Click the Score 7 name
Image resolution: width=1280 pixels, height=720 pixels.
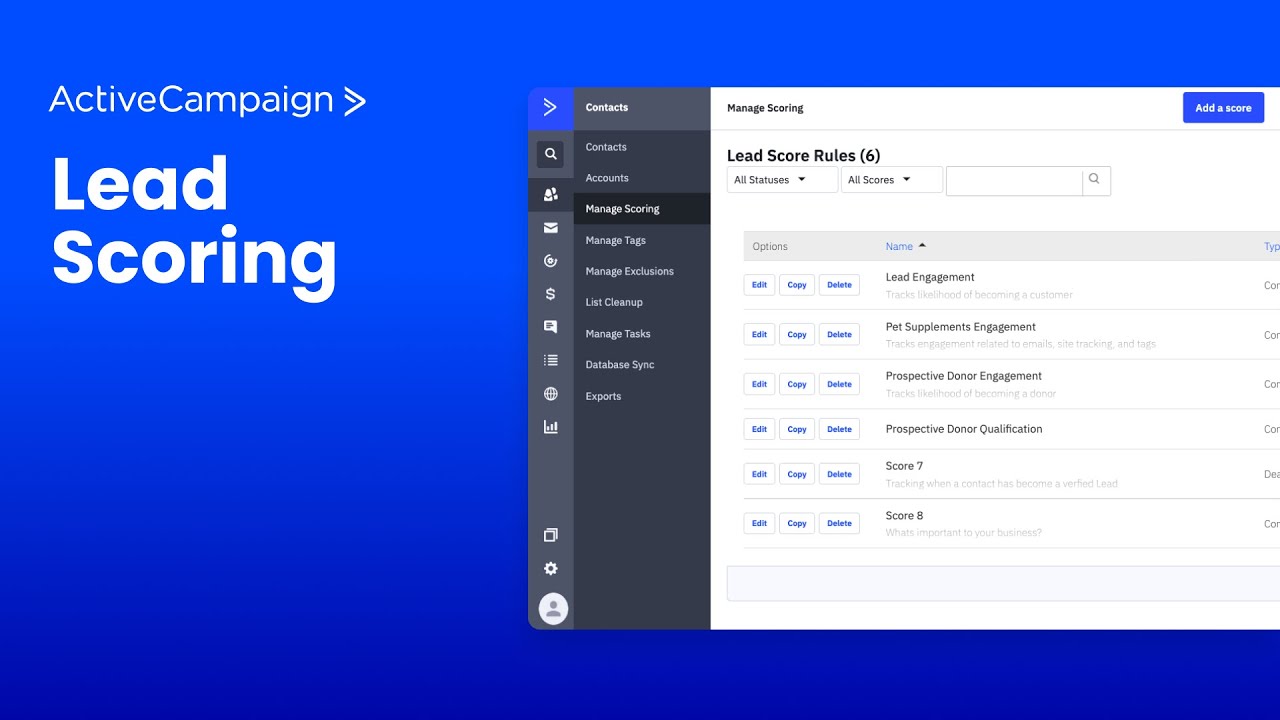(x=904, y=466)
